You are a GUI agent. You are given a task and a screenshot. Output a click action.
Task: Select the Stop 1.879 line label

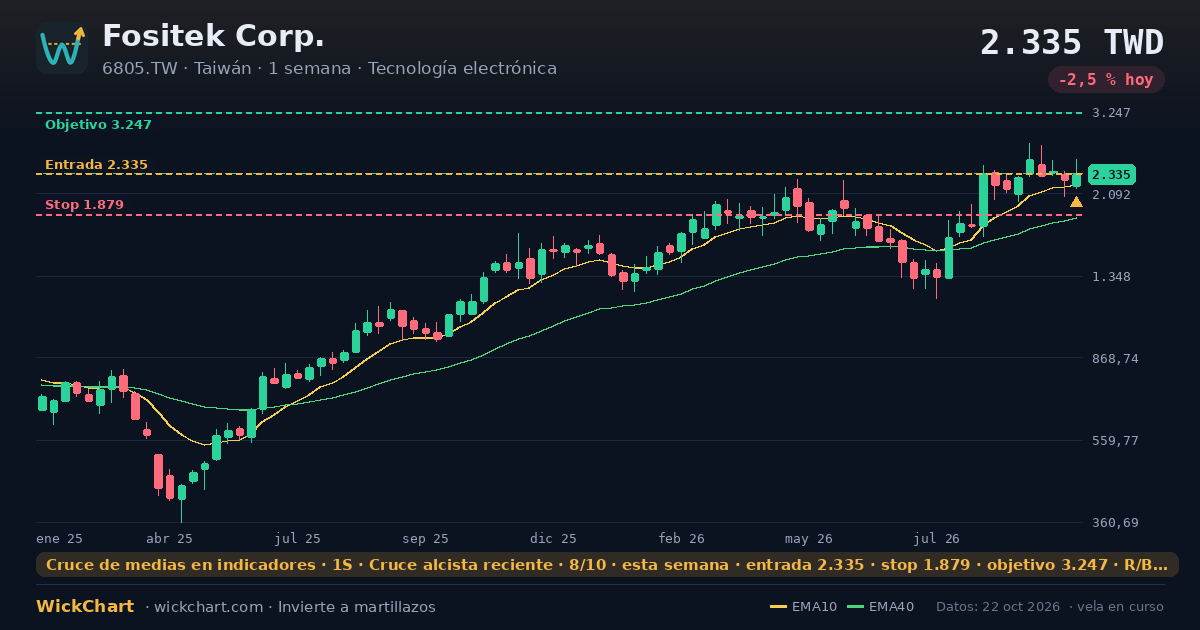point(84,205)
